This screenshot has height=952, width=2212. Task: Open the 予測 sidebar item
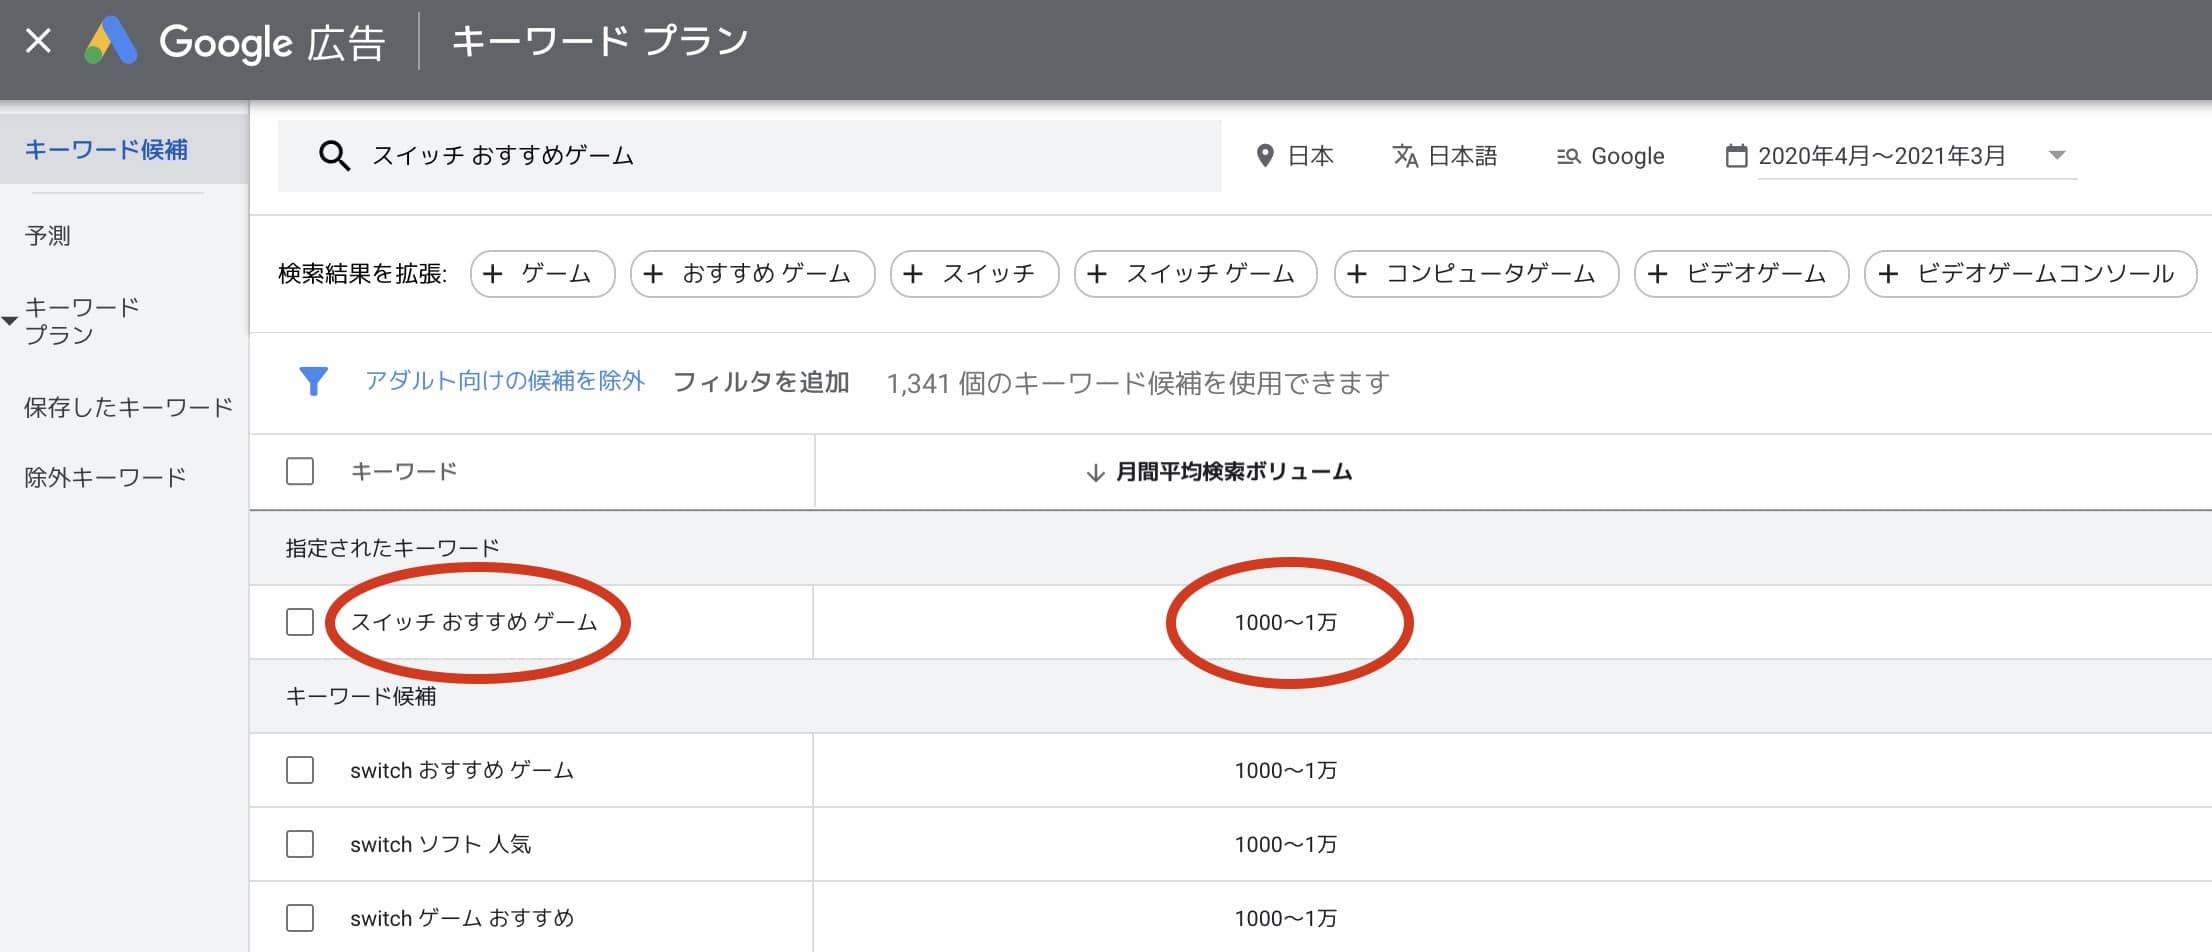point(47,236)
